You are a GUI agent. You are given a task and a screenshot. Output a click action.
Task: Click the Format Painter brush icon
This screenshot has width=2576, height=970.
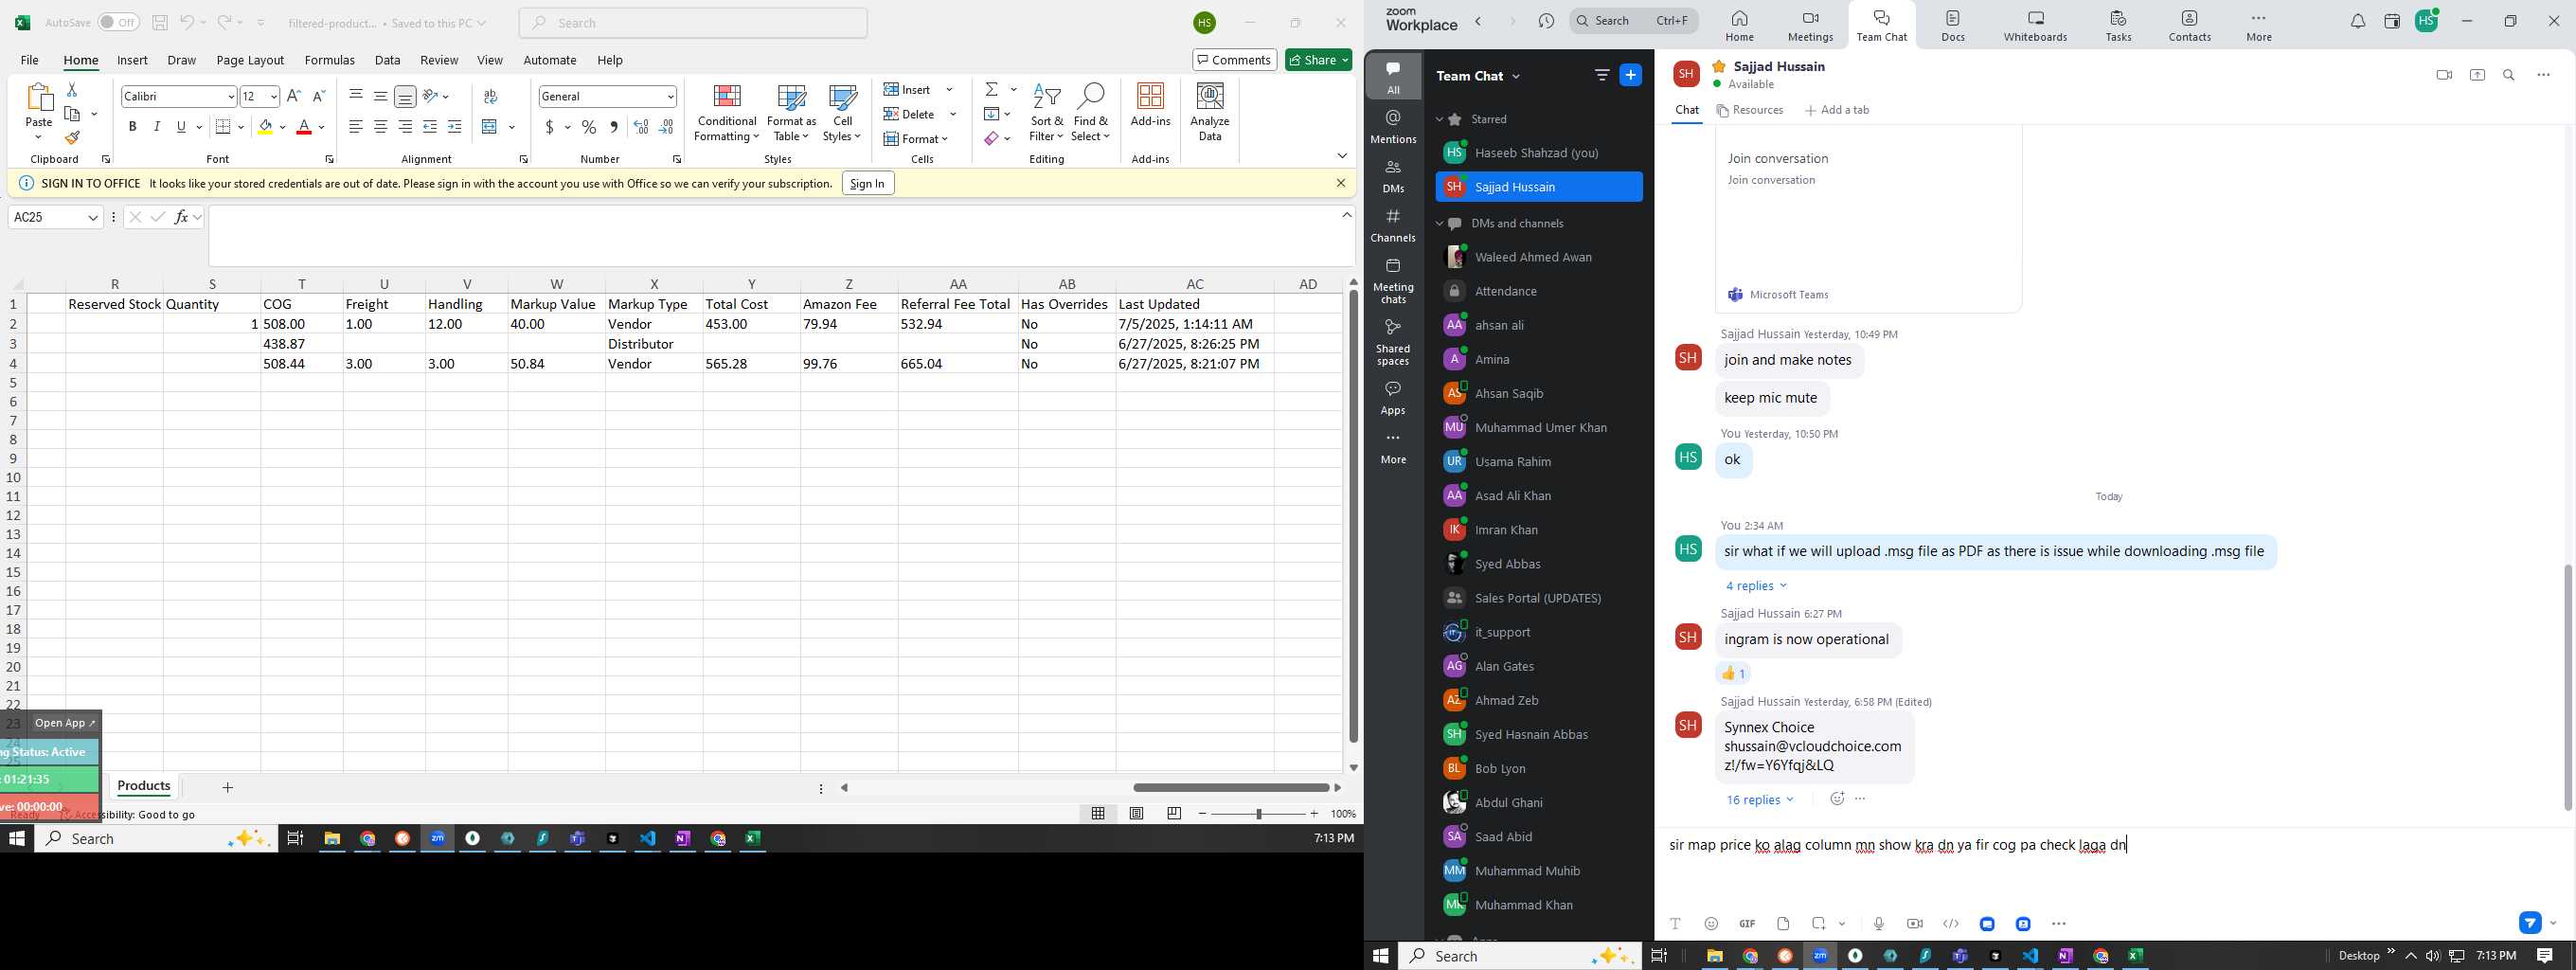(72, 138)
